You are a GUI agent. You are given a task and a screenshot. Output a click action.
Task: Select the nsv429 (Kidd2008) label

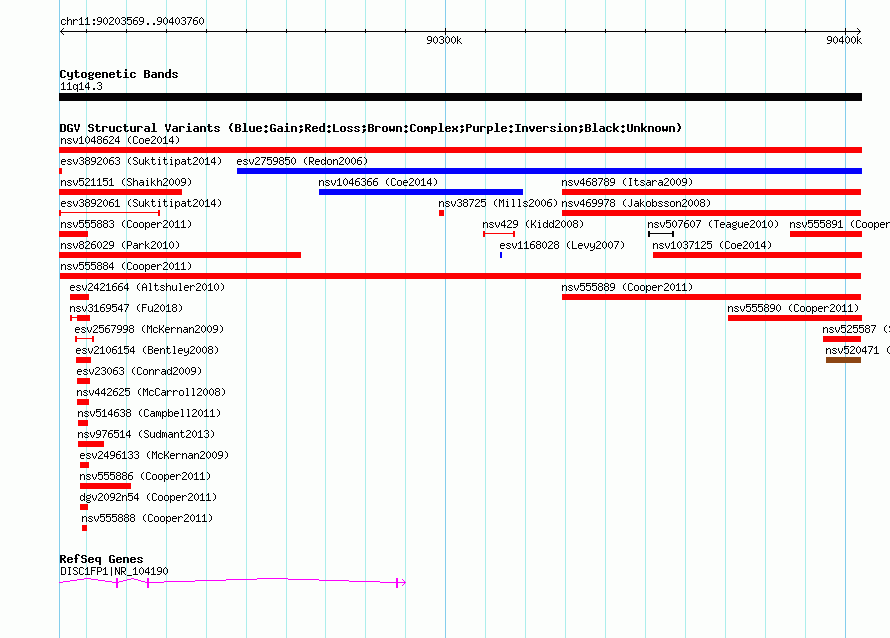tap(533, 224)
